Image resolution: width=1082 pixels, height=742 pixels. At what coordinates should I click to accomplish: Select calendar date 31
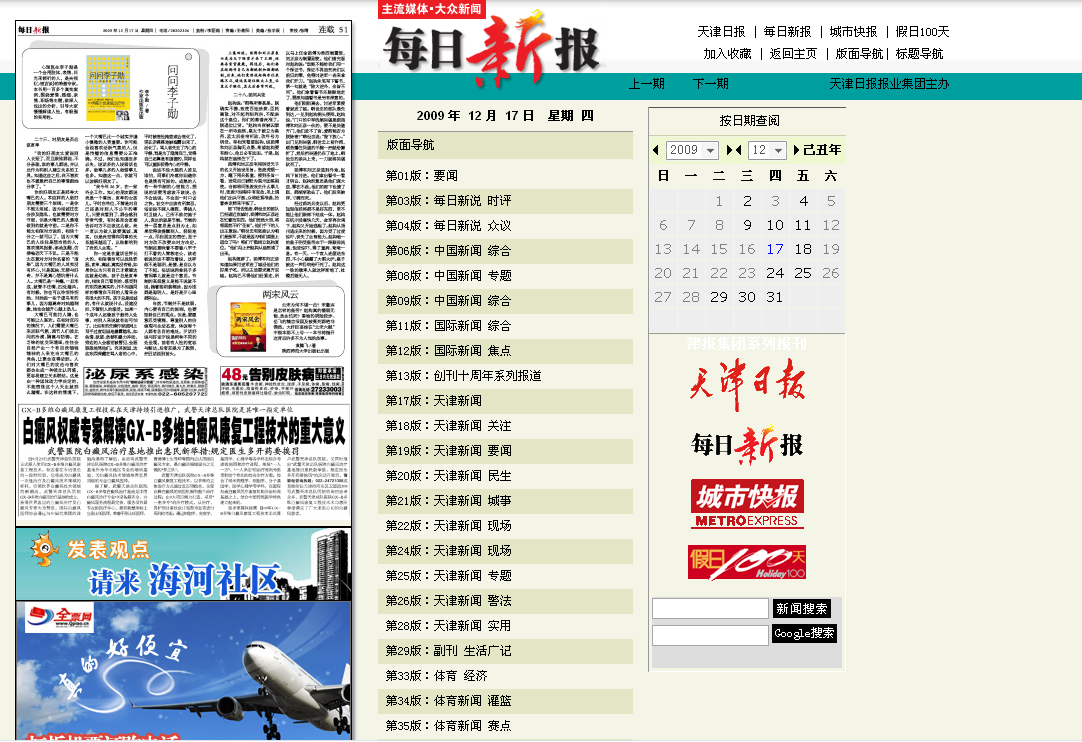pos(775,297)
